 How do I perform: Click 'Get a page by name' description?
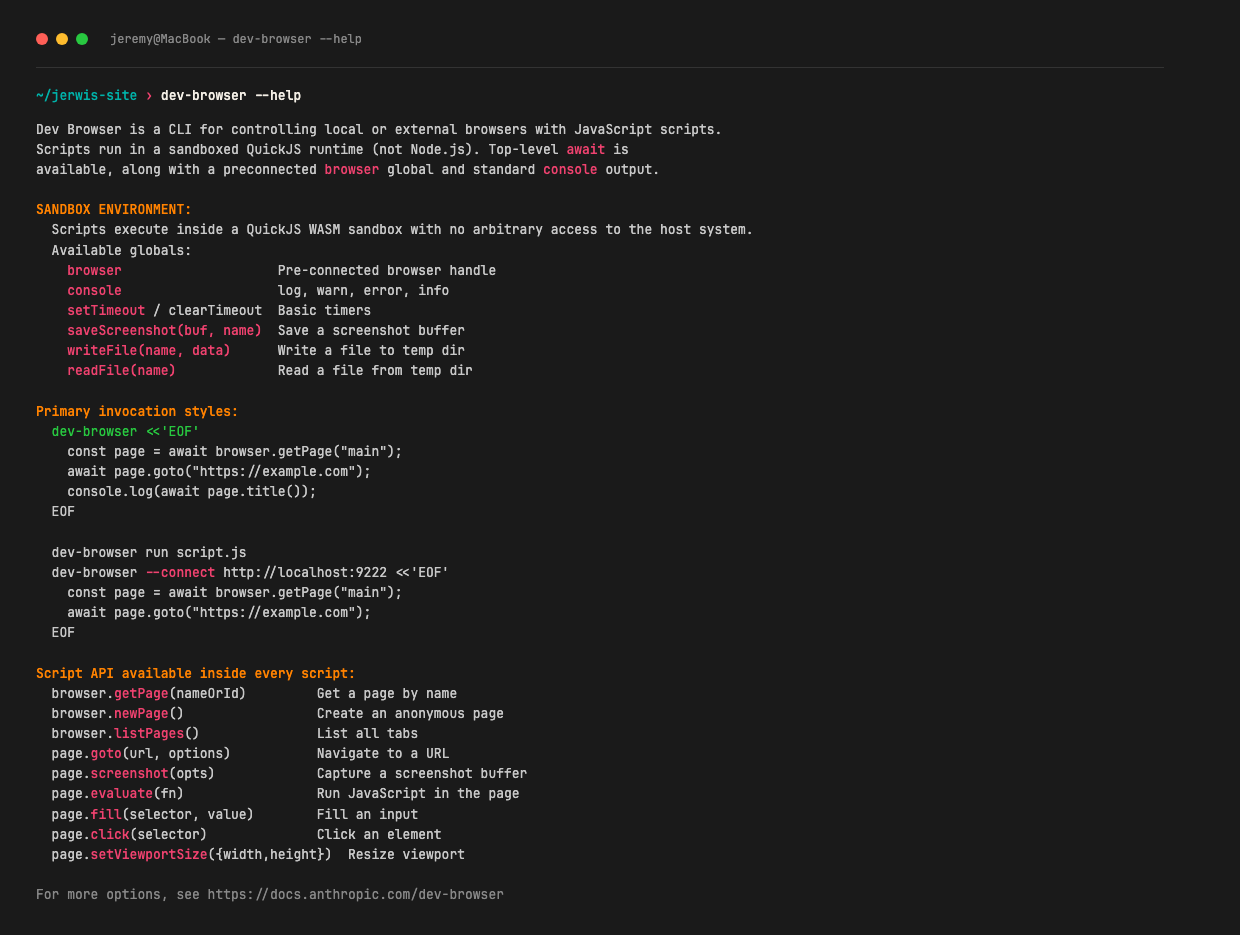[387, 694]
